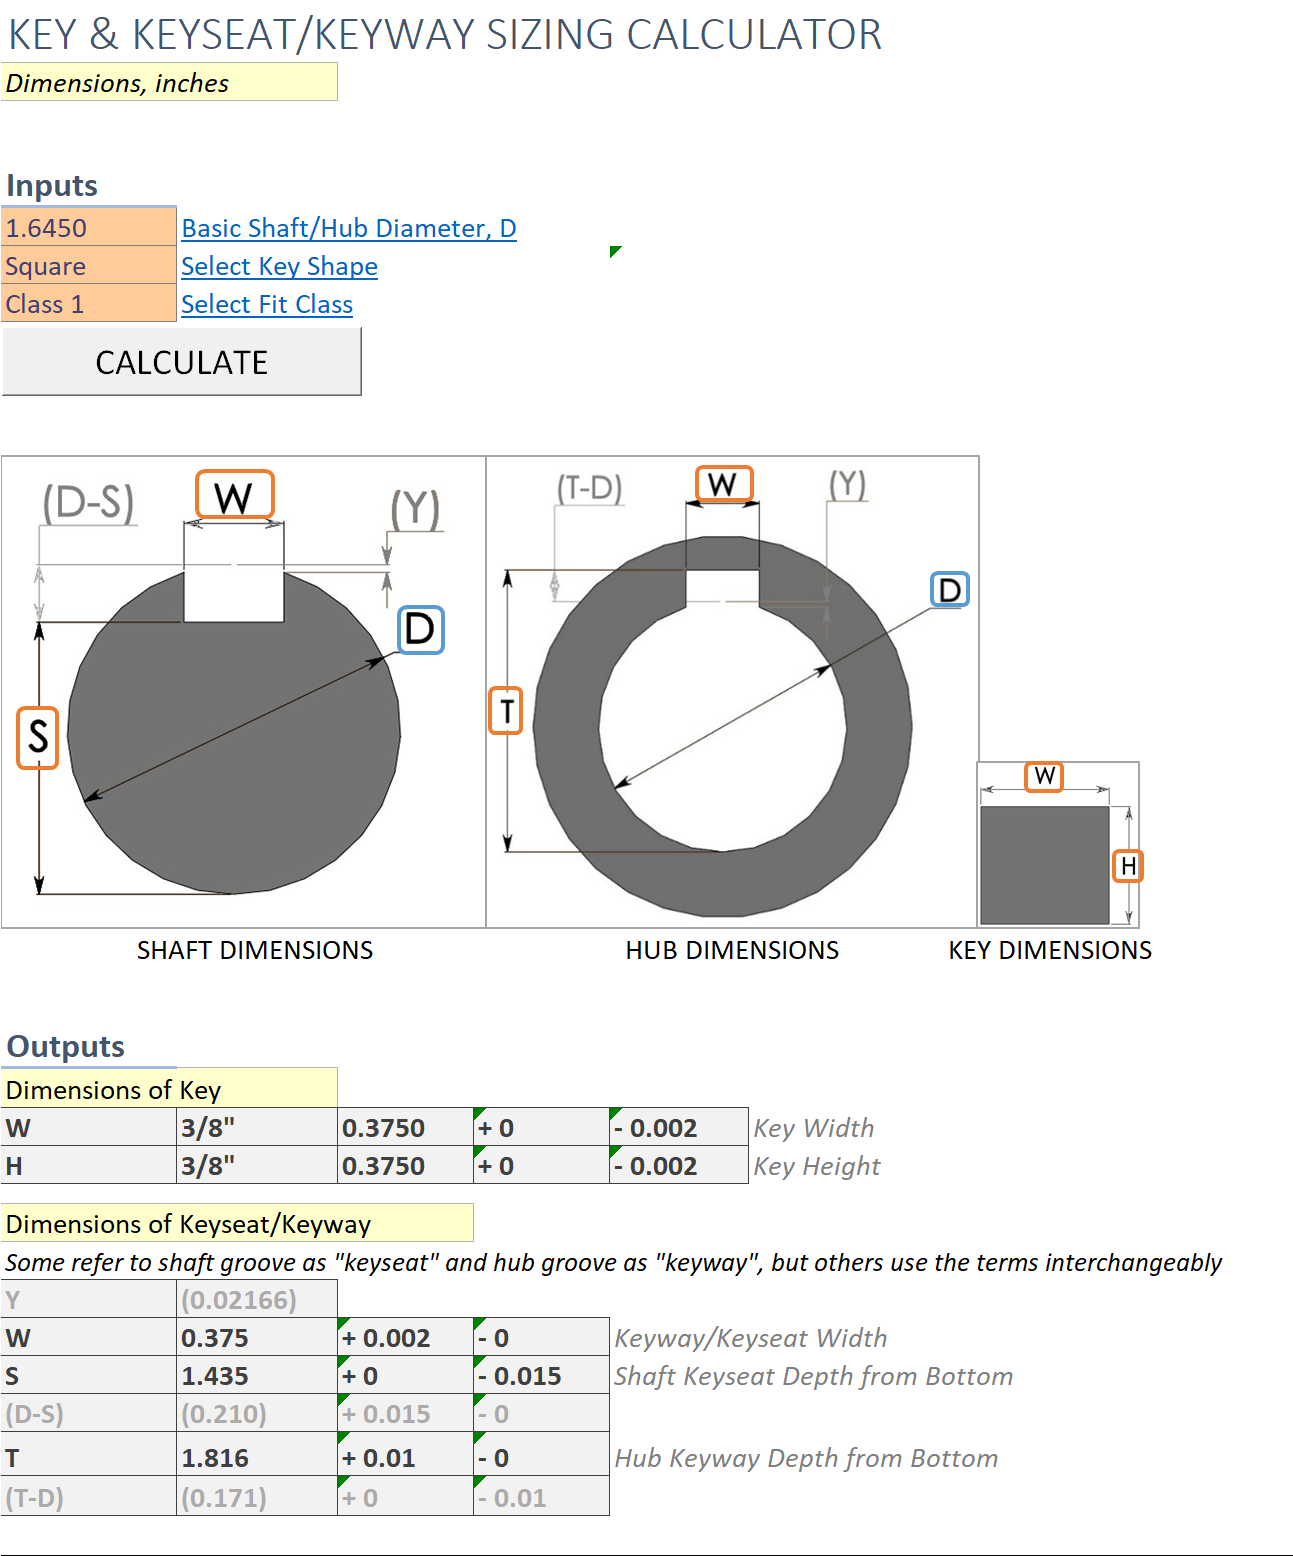Viewport: 1293px width, 1556px height.
Task: Select the 3/8" cell in the Key Height row
Action: coord(257,1165)
